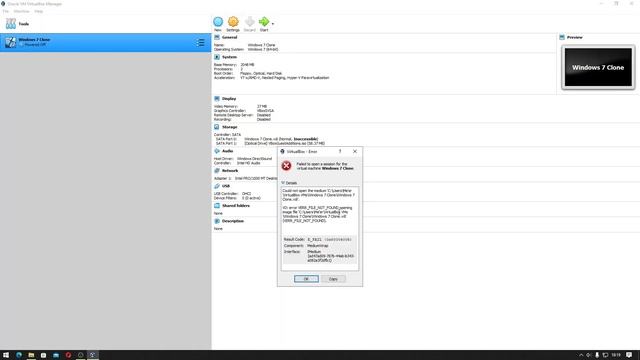640x360 pixels.
Task: Click the Result Code value in error details
Action: (329, 240)
